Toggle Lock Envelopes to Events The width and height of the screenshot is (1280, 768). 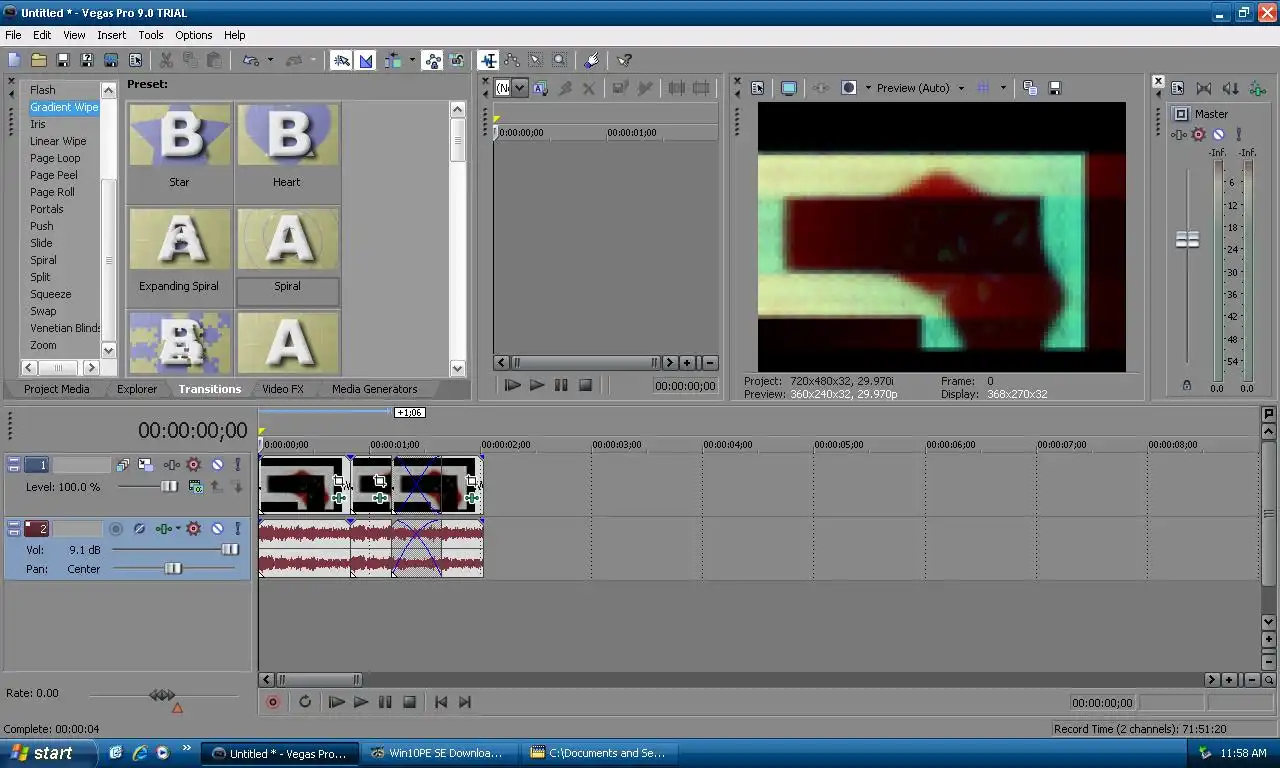432,61
